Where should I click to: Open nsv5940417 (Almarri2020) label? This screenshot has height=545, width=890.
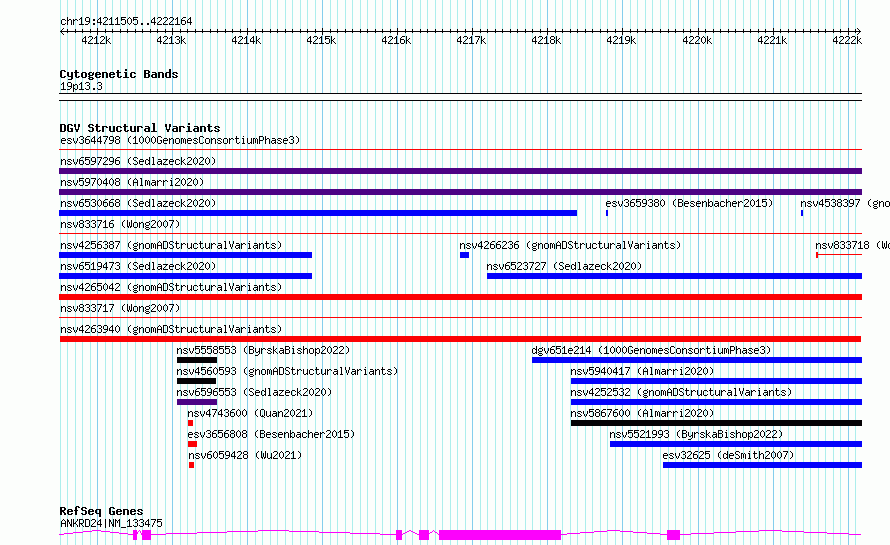pyautogui.click(x=642, y=371)
